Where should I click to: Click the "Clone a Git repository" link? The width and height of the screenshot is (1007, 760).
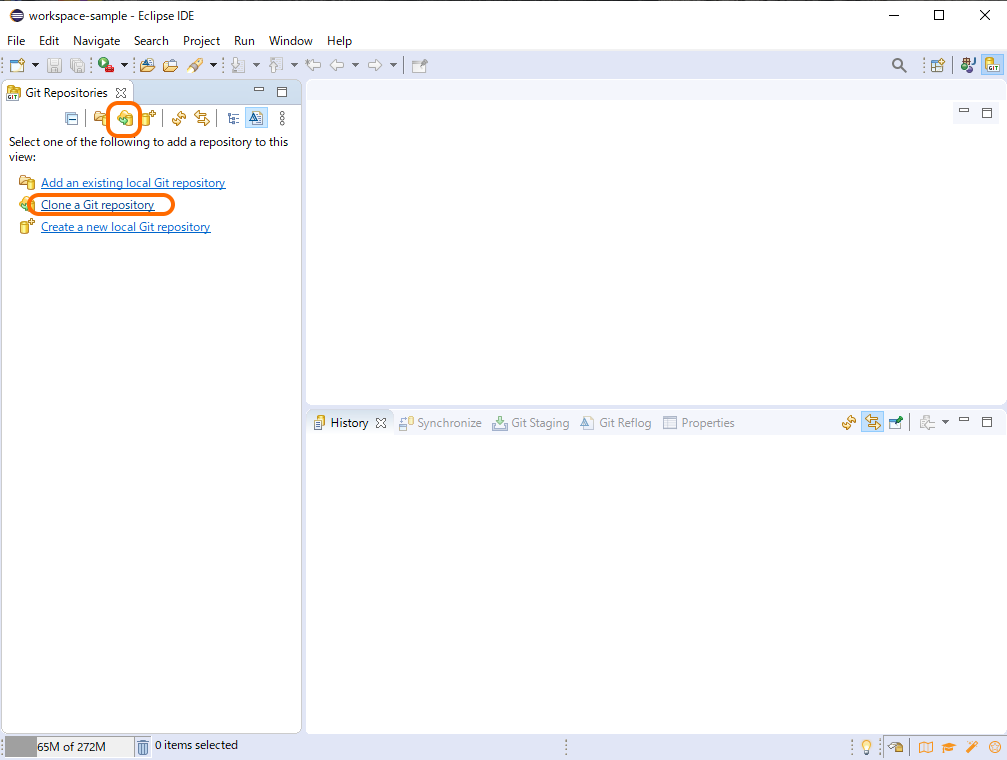[x=97, y=205]
